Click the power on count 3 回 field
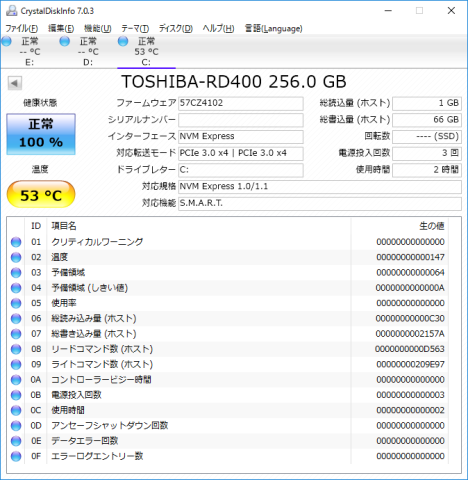 click(x=427, y=153)
